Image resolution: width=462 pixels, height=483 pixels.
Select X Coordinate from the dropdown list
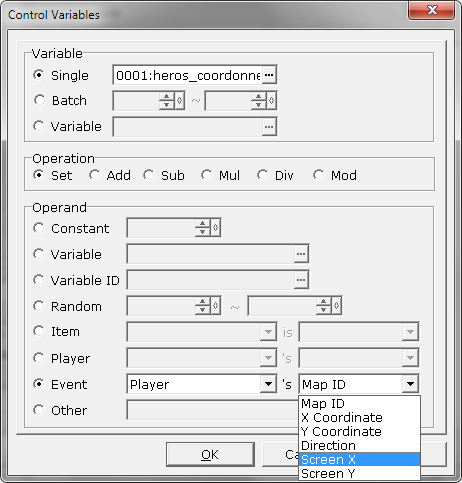tap(359, 417)
